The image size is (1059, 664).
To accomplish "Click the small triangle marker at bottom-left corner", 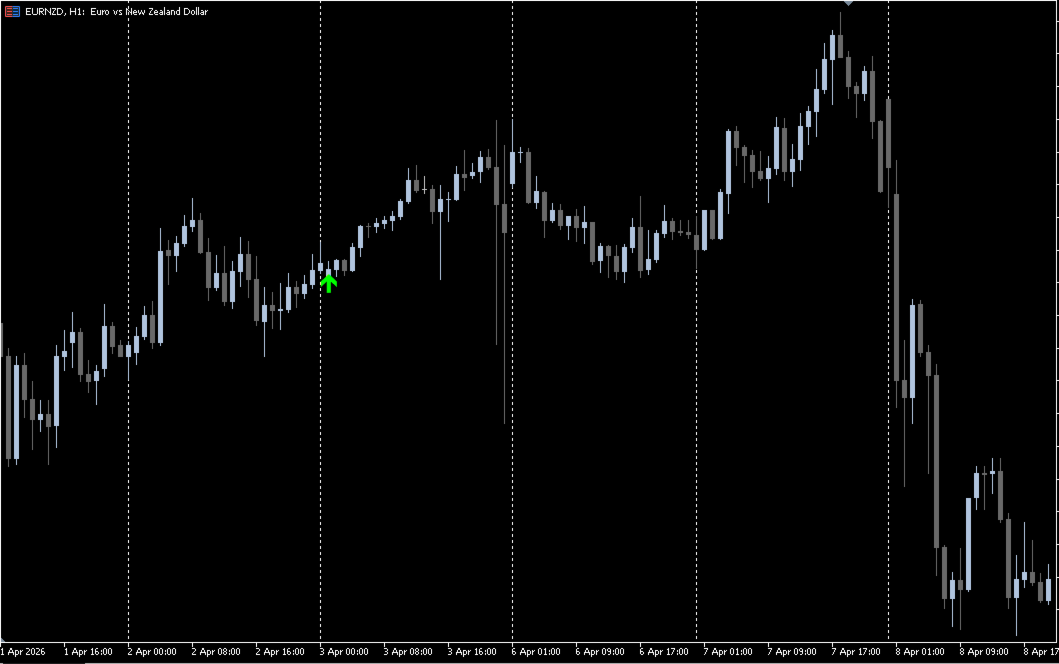I will pos(3,638).
